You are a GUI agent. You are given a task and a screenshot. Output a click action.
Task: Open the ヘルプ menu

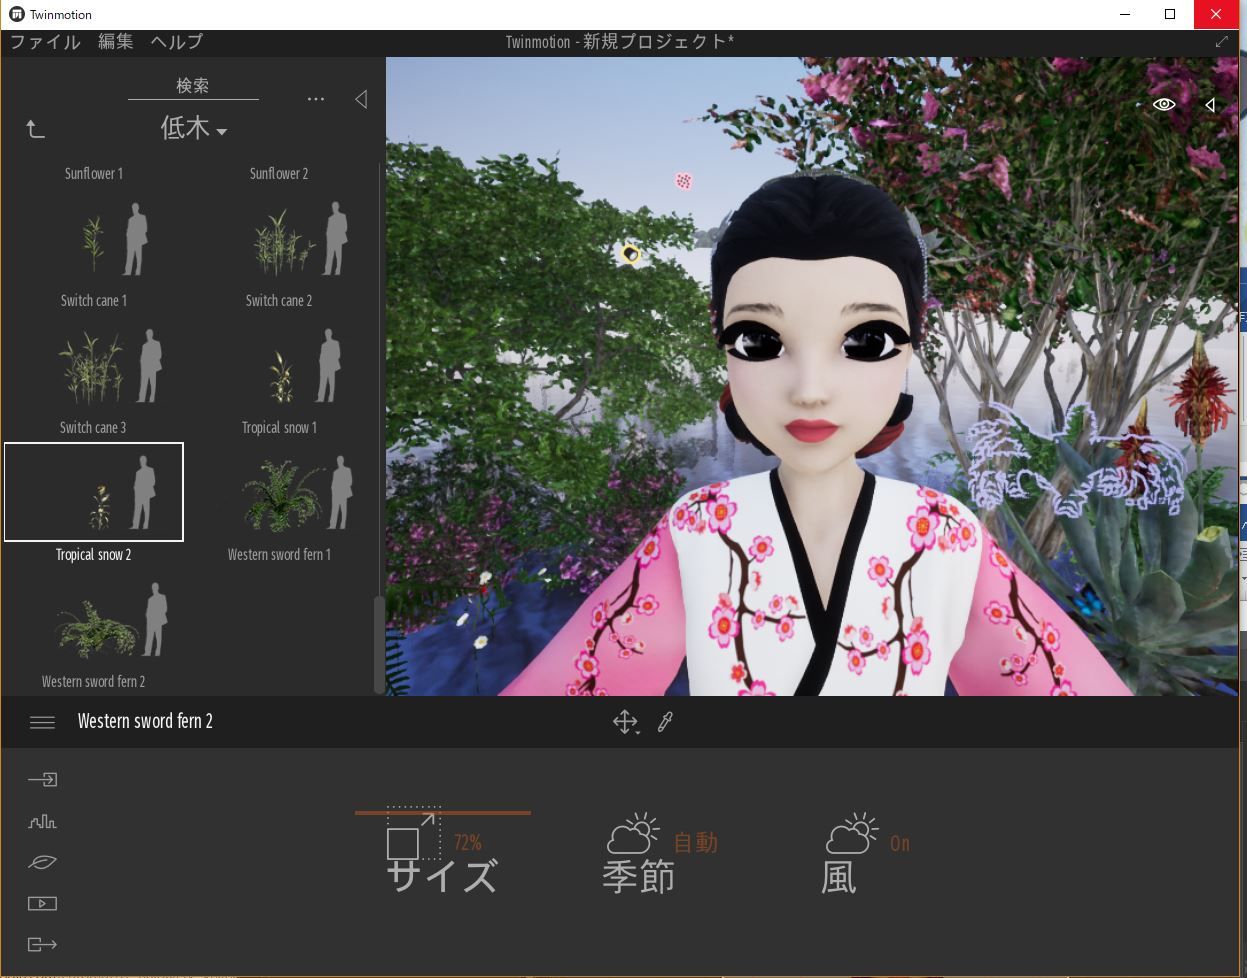[177, 42]
